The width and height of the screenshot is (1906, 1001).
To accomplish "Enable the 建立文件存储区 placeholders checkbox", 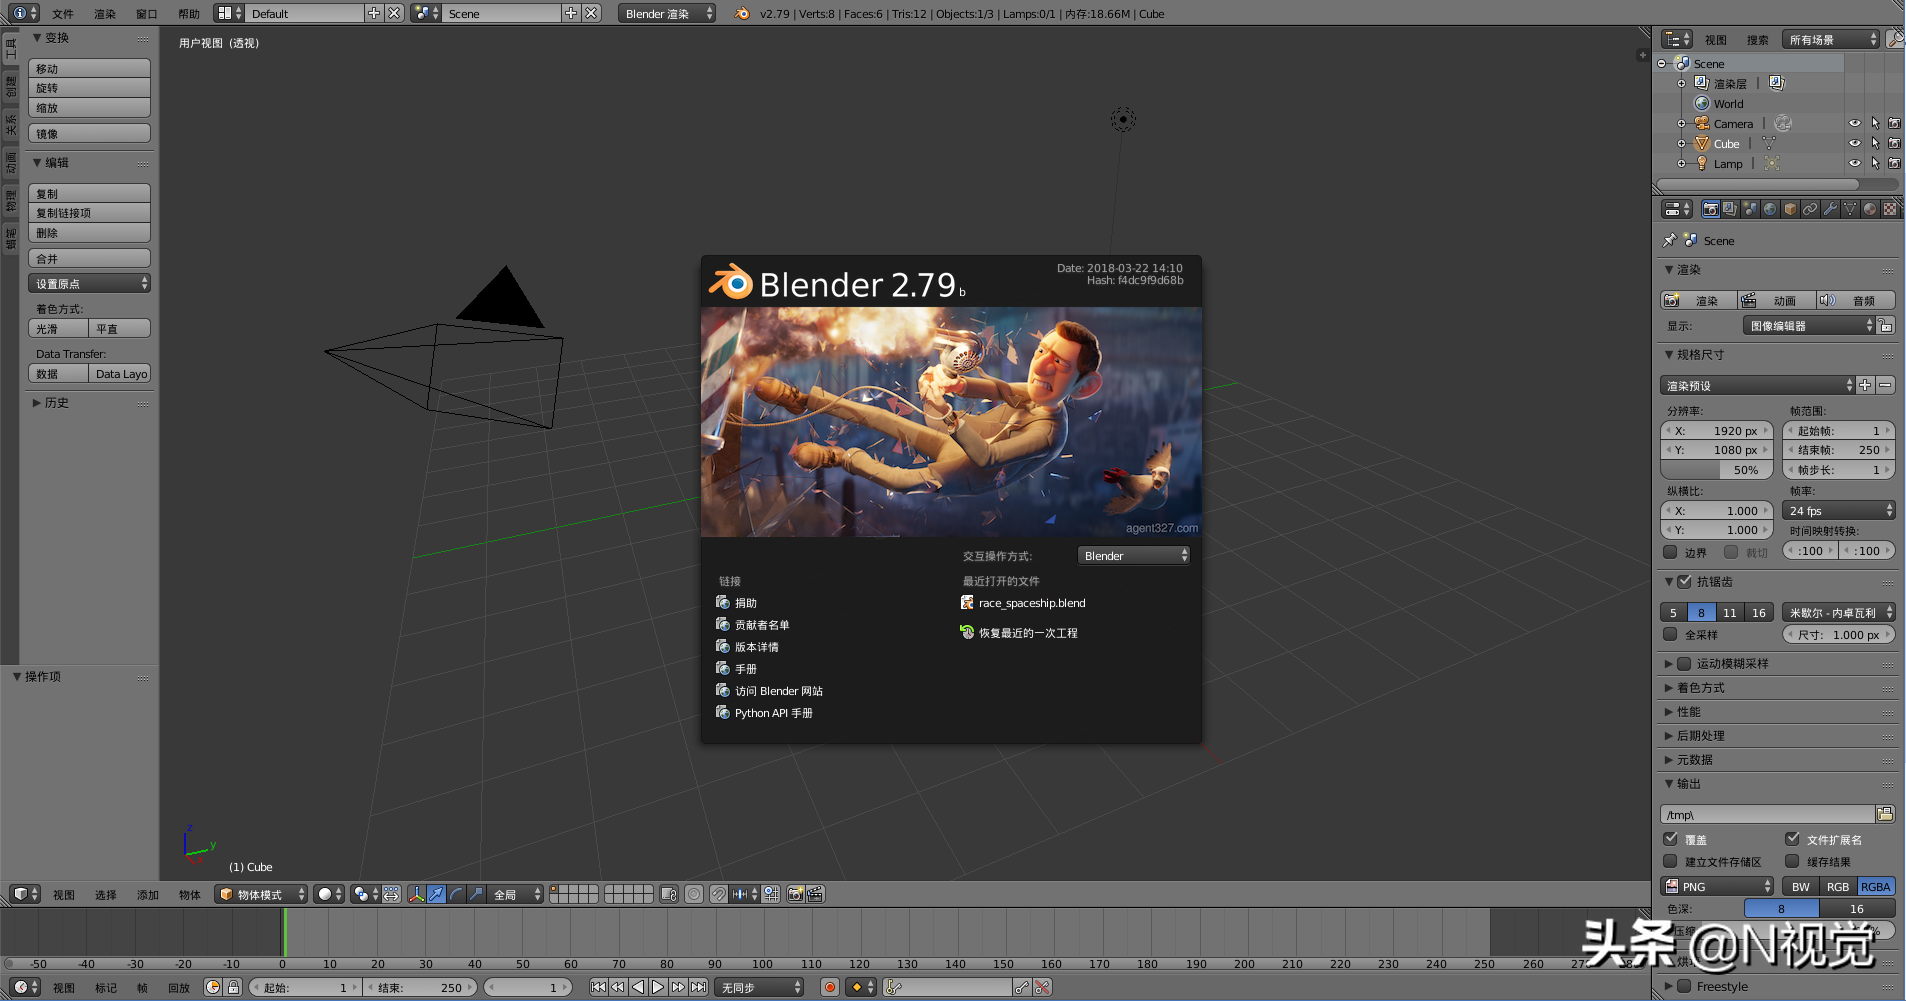I will pyautogui.click(x=1670, y=861).
